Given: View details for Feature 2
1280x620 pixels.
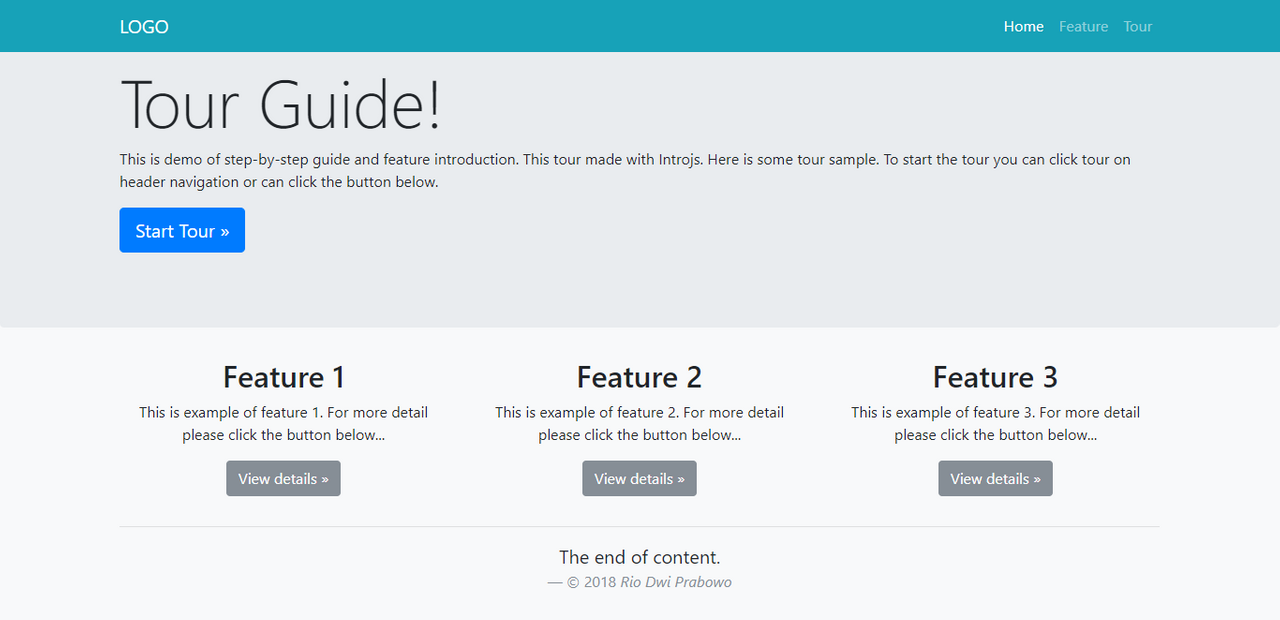Looking at the screenshot, I should click(x=639, y=479).
